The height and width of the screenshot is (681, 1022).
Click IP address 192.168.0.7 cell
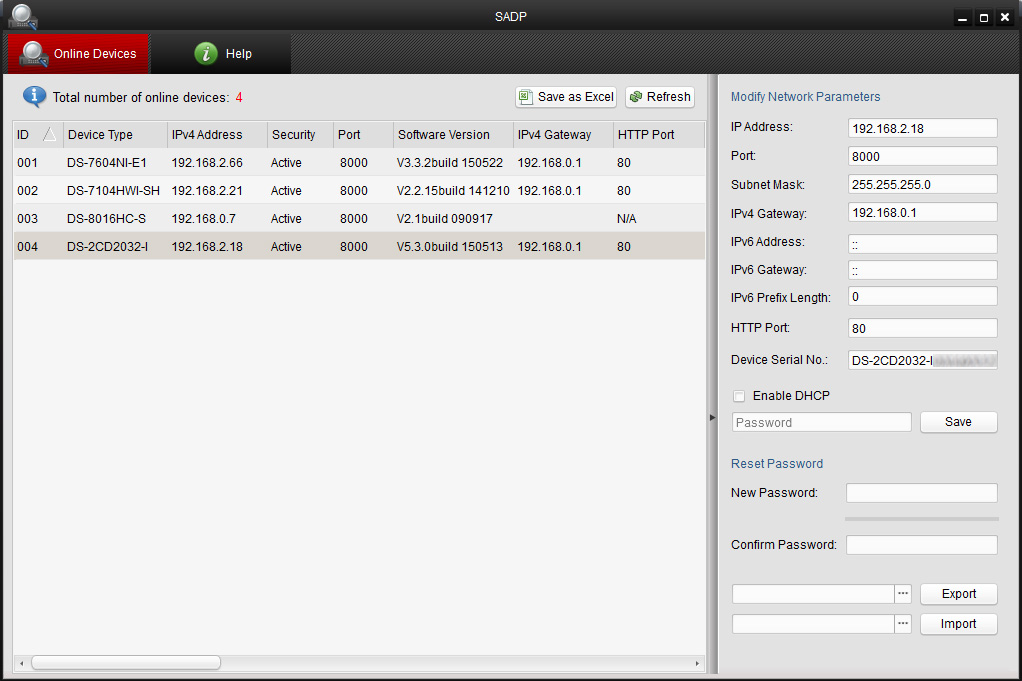click(203, 218)
